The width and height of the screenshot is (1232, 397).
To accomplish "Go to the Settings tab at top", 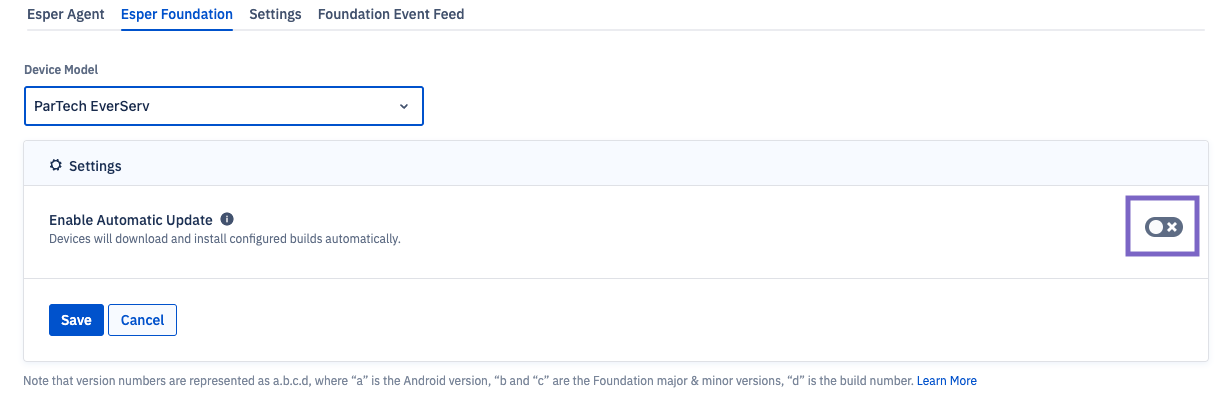I will pos(275,15).
